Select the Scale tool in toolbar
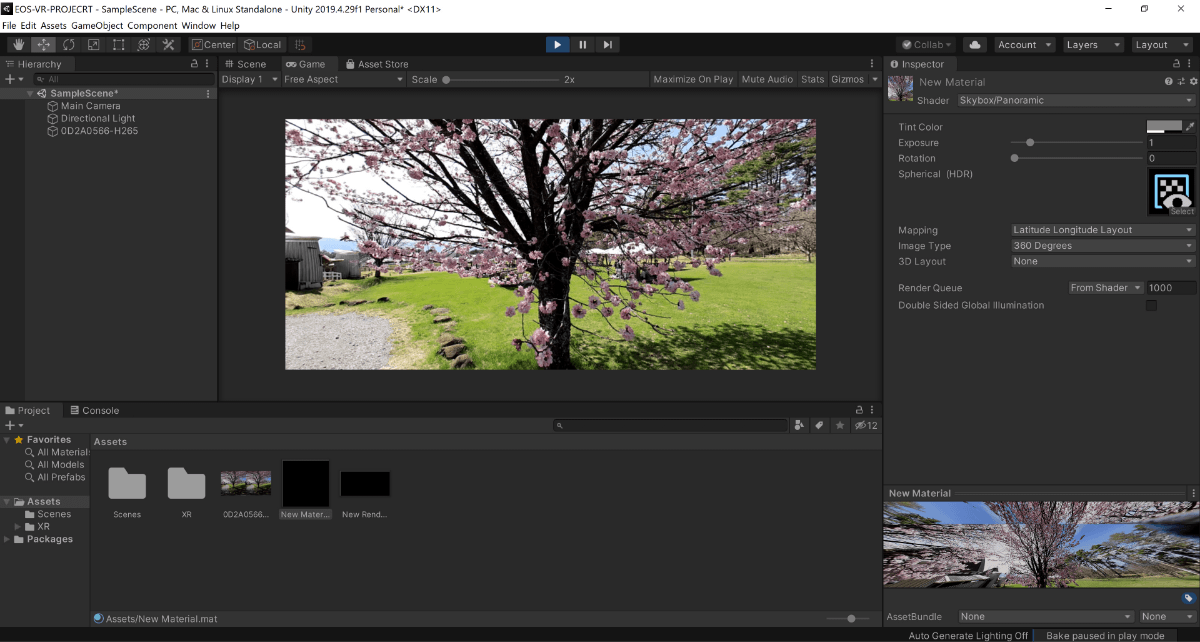This screenshot has height=642, width=1200. point(93,45)
